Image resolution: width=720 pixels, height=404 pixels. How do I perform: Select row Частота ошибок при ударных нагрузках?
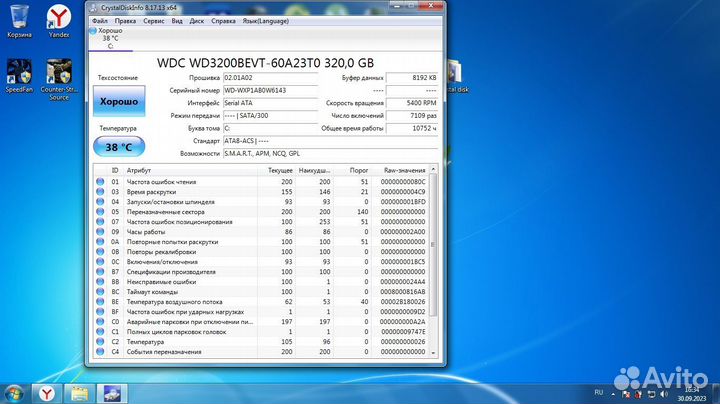click(x=261, y=312)
